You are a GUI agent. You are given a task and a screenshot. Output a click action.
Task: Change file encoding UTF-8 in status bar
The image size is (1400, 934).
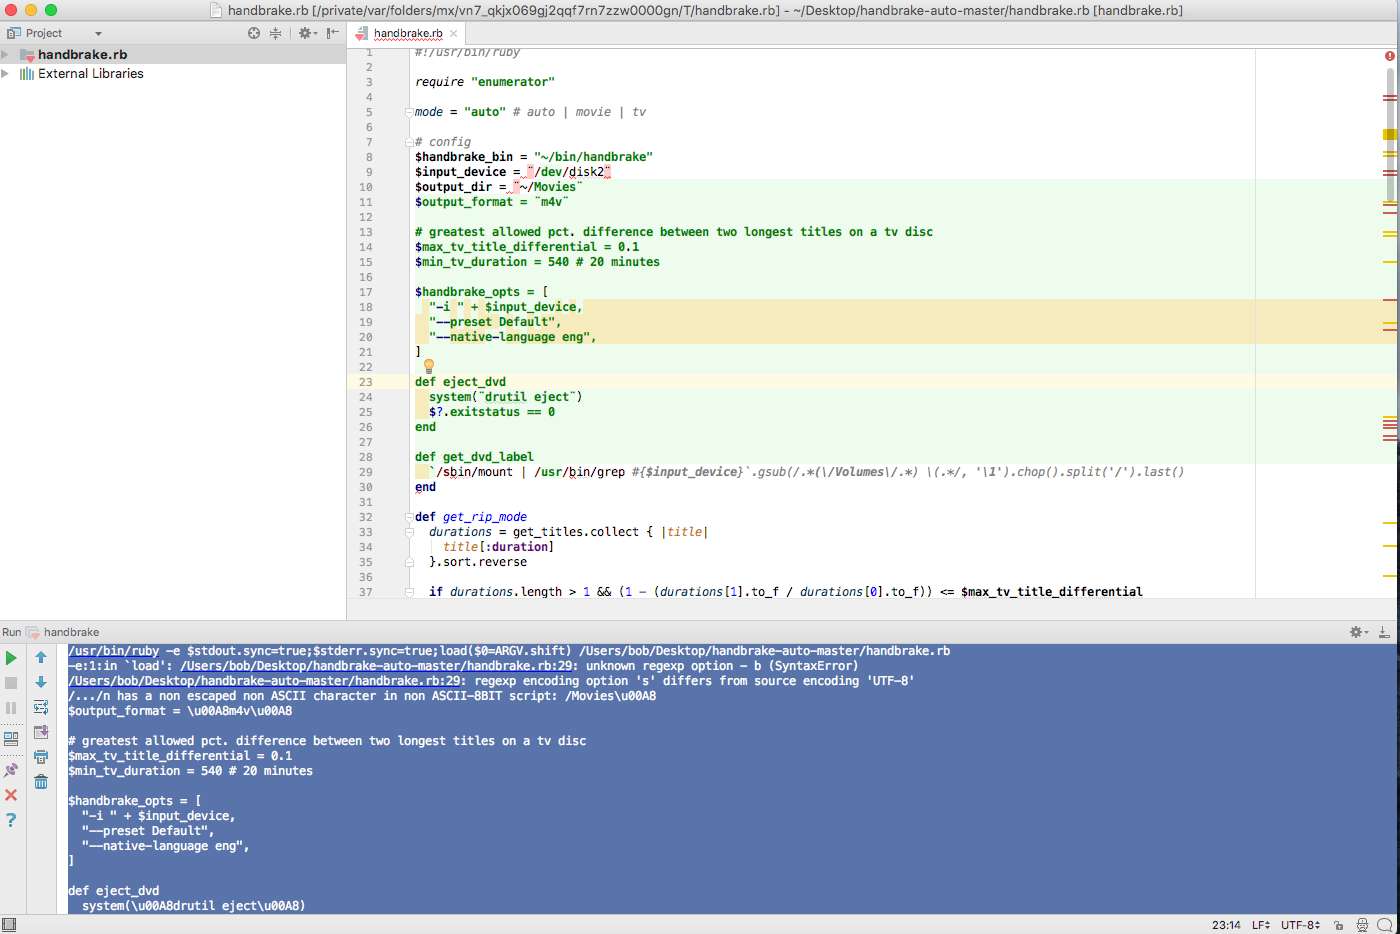point(1301,925)
